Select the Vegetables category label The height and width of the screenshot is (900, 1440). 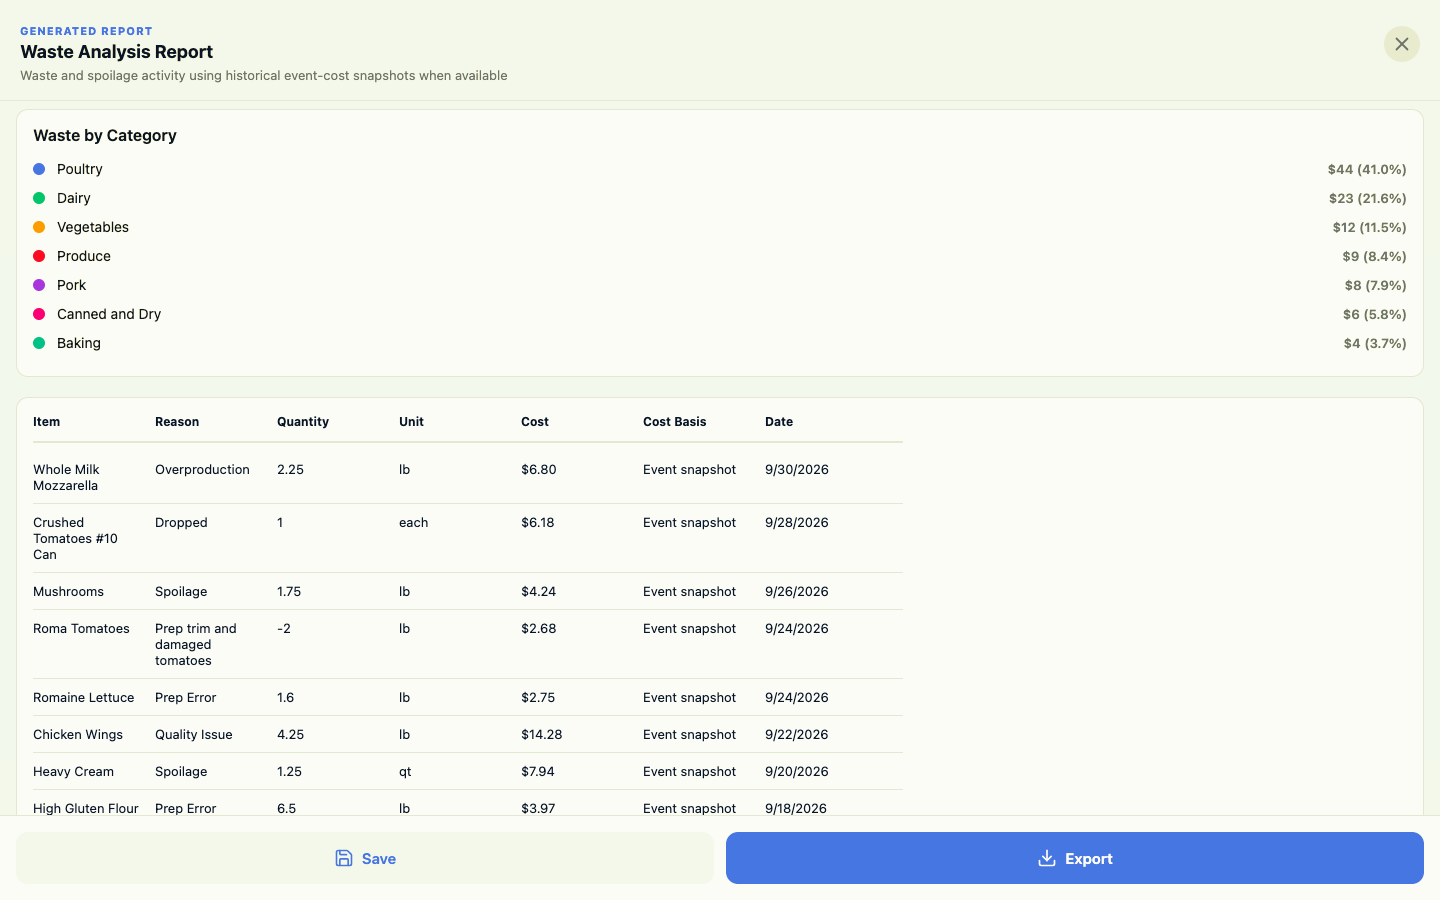[x=93, y=227]
